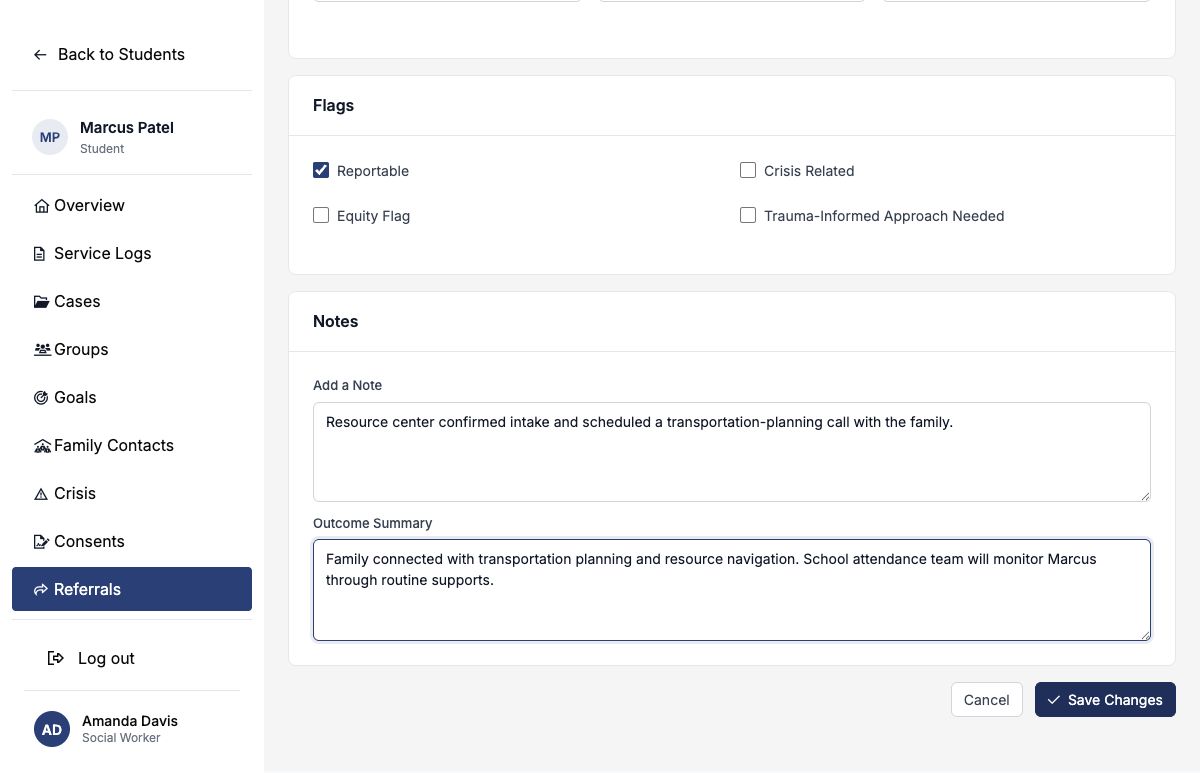
Task: Navigate to Groups
Action: (132, 350)
